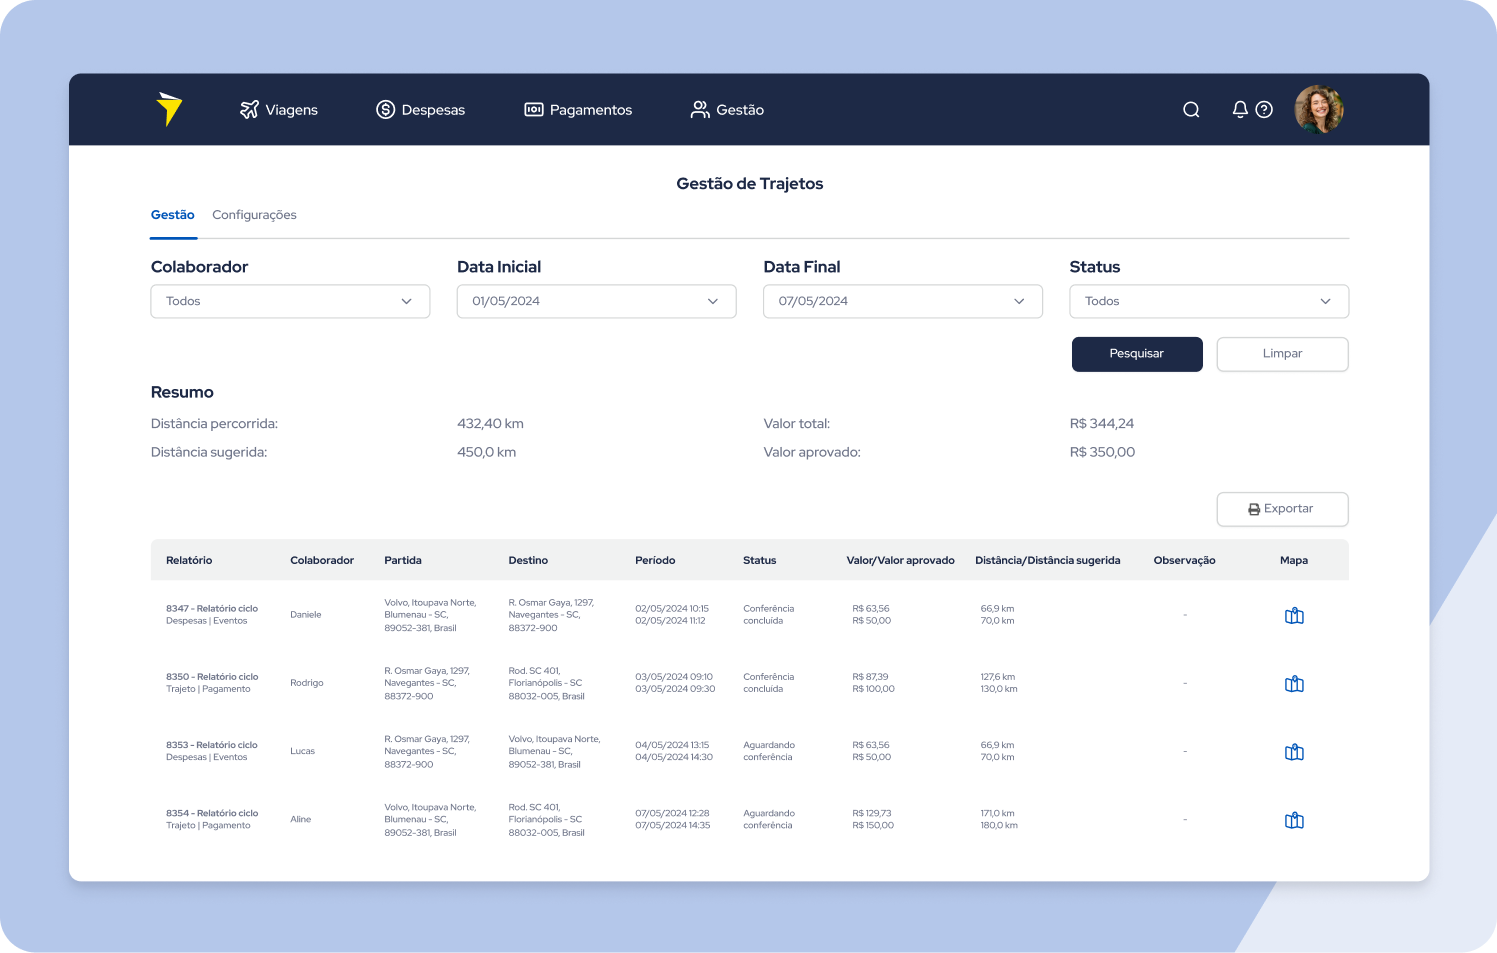Open the Viagens menu
The width and height of the screenshot is (1497, 953).
(279, 110)
